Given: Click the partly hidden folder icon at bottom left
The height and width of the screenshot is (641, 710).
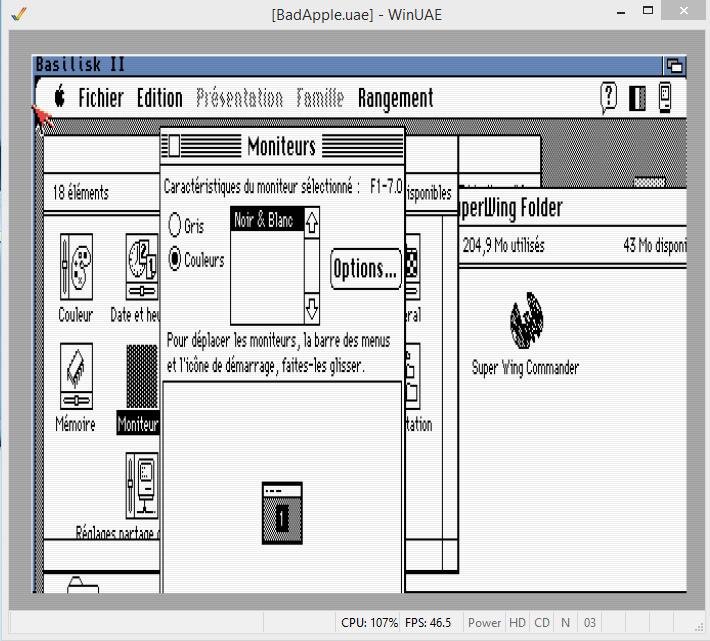Looking at the screenshot, I should tap(83, 584).
